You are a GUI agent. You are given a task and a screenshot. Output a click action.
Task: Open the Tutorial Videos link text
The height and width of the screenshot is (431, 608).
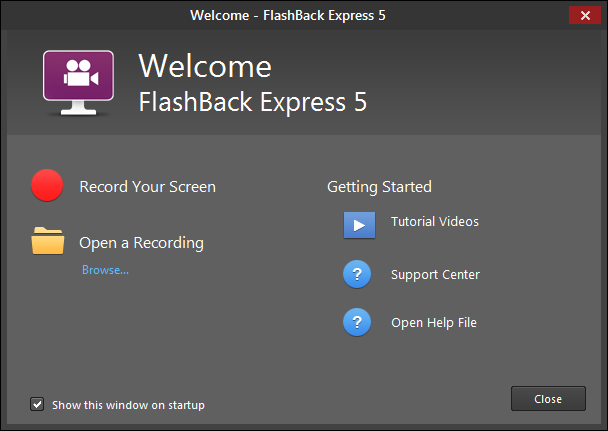434,222
